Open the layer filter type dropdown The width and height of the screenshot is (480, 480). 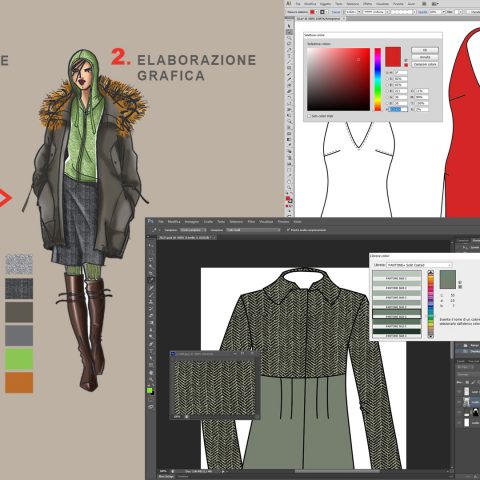(x=466, y=367)
